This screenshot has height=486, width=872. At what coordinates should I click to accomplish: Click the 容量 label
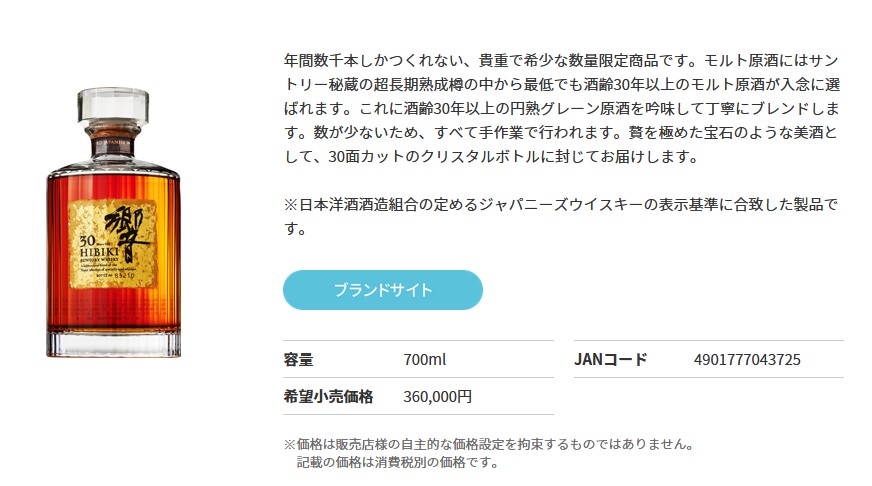click(x=299, y=360)
